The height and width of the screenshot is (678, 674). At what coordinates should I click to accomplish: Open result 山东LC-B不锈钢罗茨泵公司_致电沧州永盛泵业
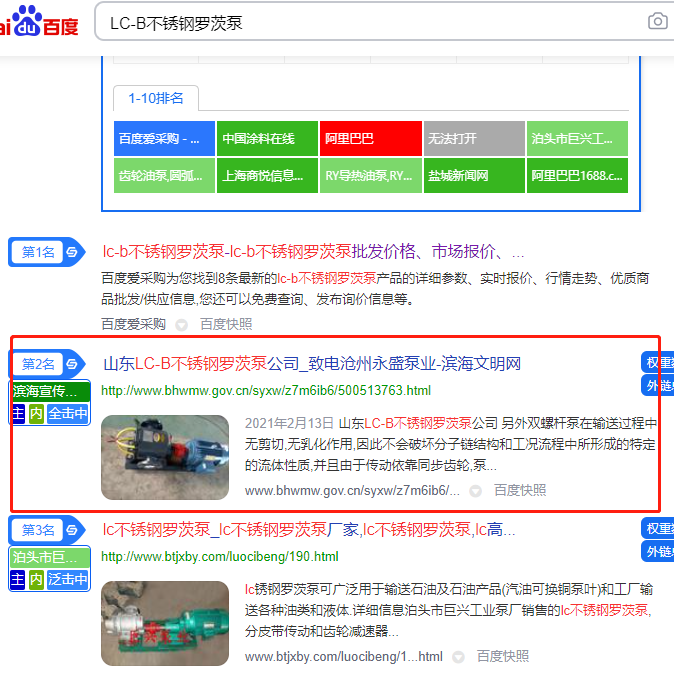[312, 364]
